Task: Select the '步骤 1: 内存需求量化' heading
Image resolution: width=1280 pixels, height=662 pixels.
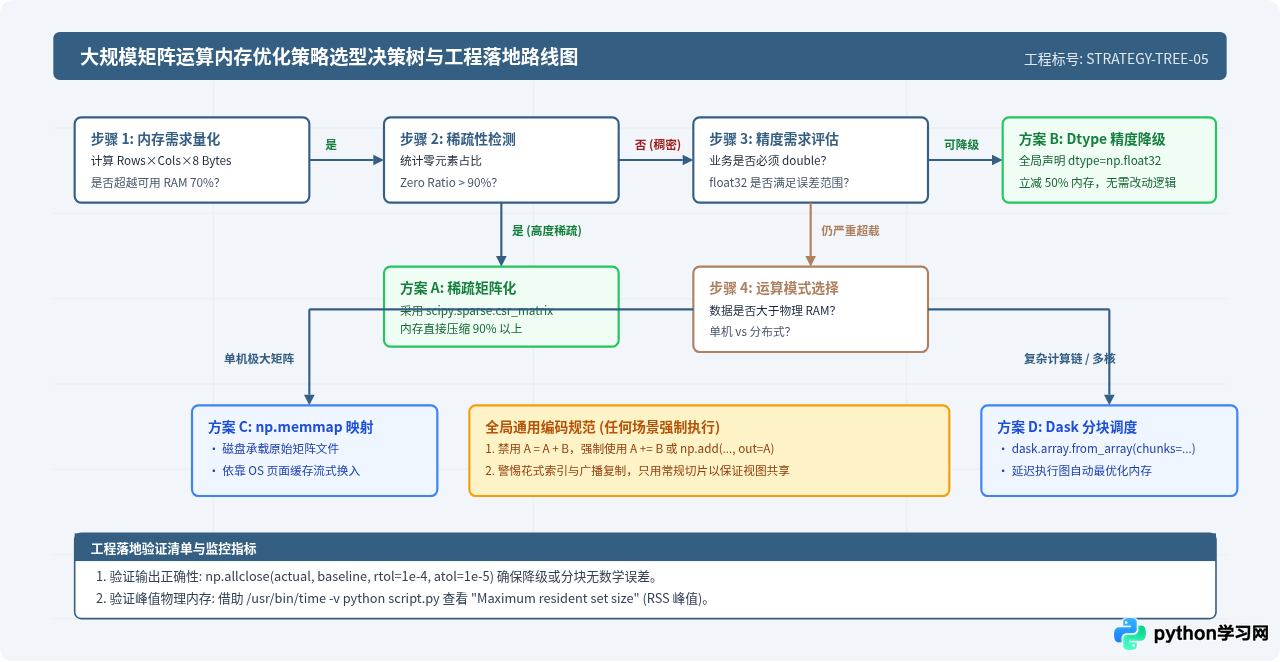Action: click(x=155, y=139)
